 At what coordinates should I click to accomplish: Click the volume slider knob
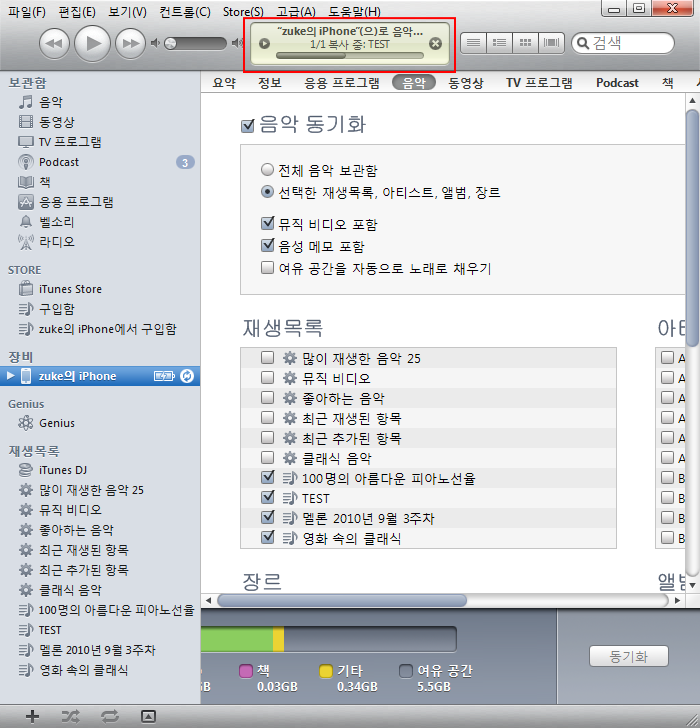pyautogui.click(x=170, y=44)
